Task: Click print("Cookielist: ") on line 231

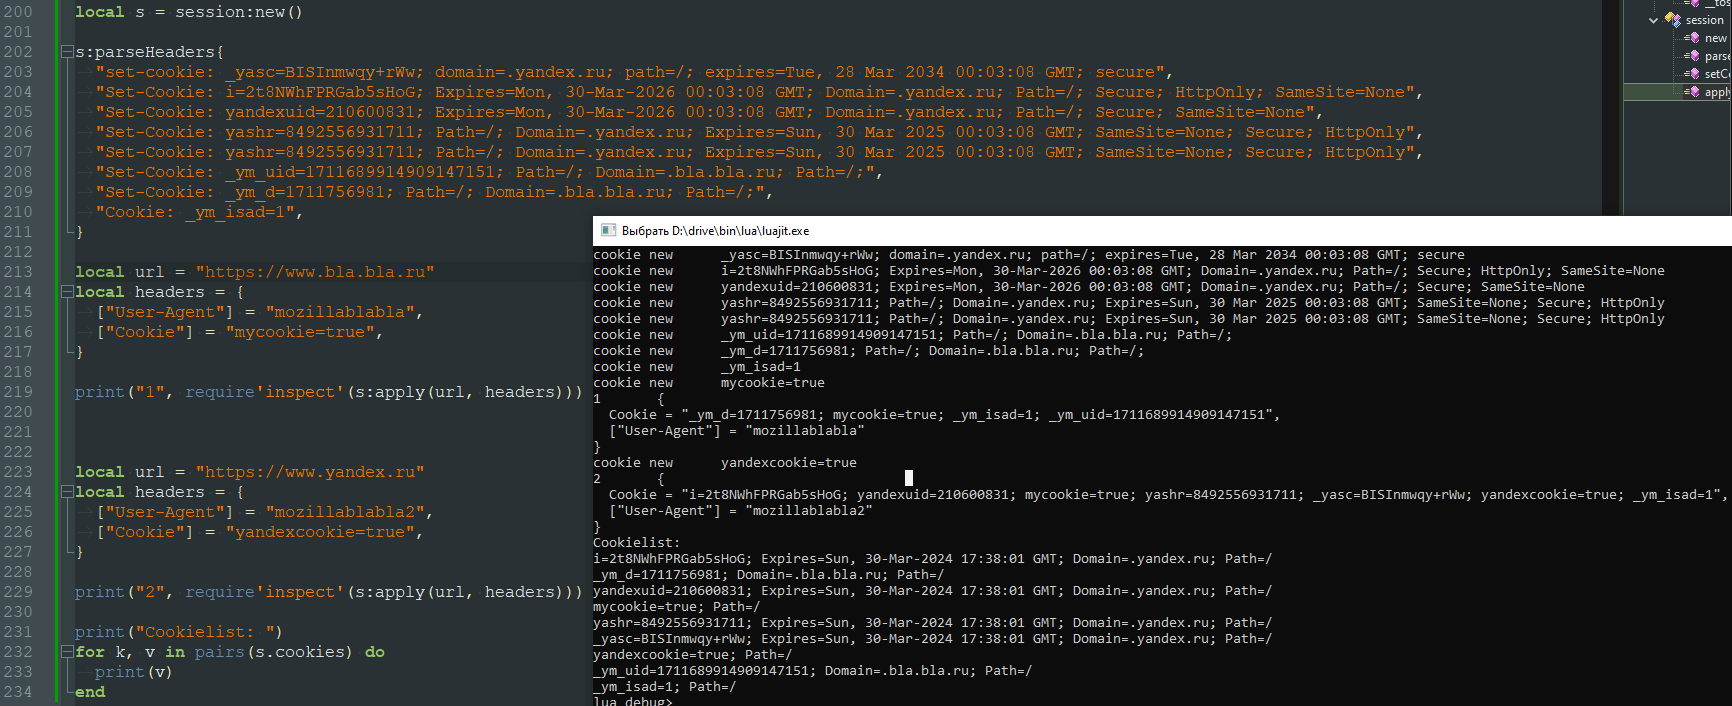Action: coord(179,632)
